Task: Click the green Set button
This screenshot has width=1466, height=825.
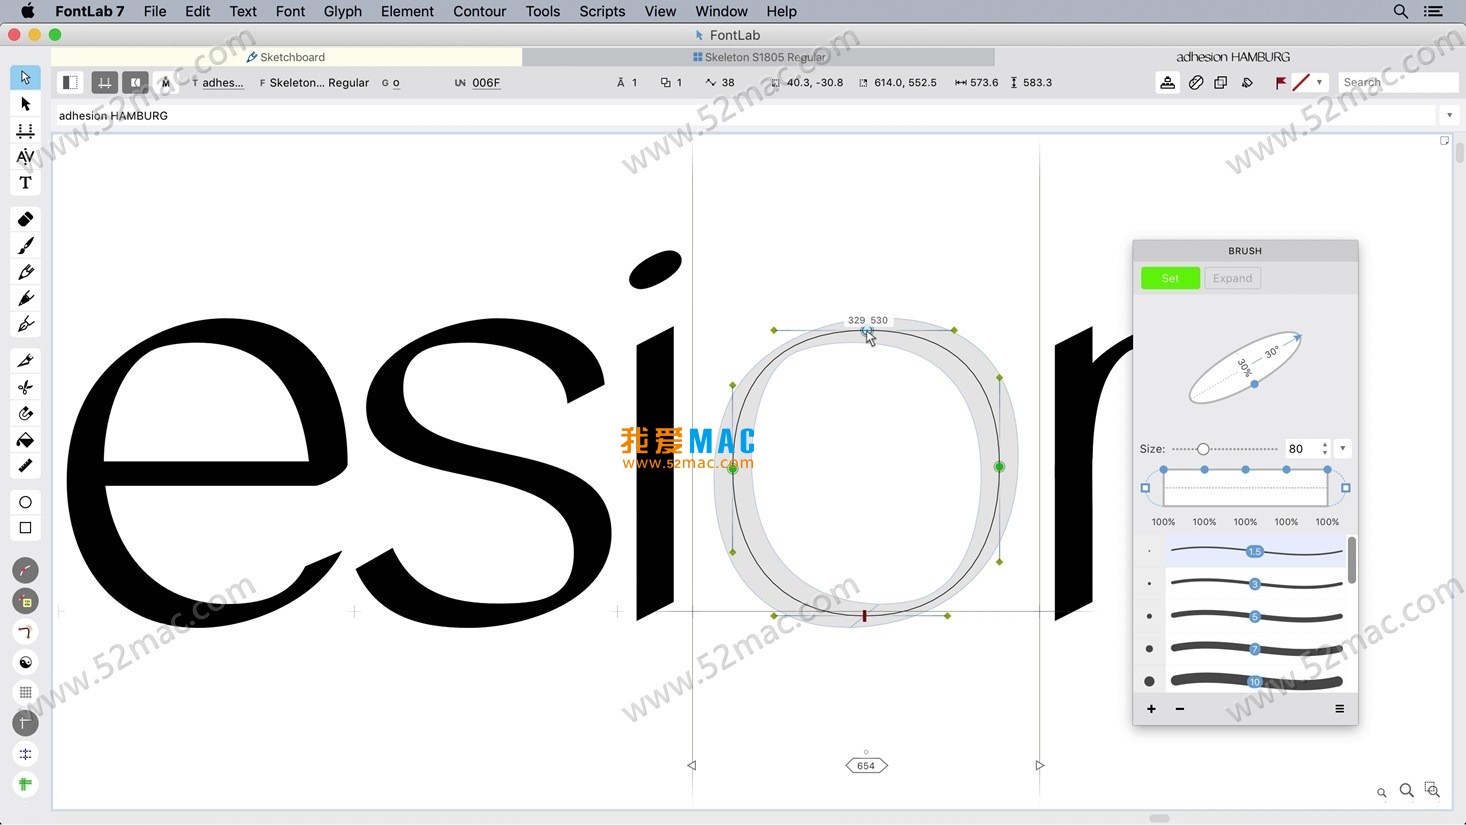Action: [x=1170, y=278]
